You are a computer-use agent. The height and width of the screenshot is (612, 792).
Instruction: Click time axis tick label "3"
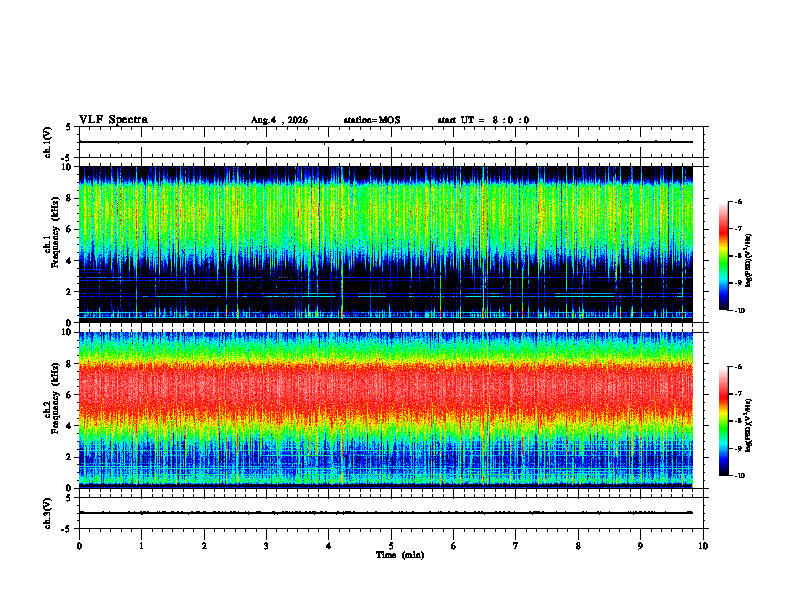pyautogui.click(x=266, y=546)
